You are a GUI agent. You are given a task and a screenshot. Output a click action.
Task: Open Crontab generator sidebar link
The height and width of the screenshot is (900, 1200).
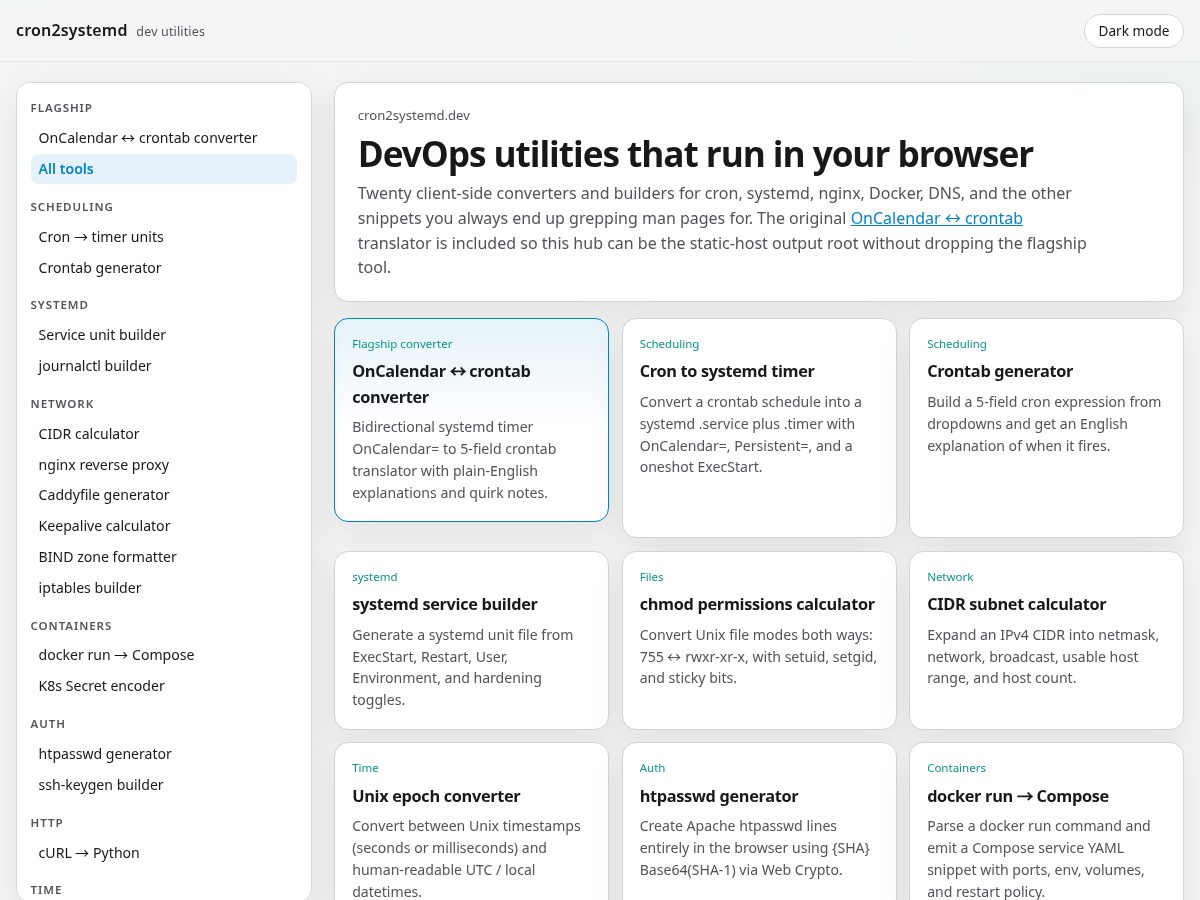click(x=164, y=268)
